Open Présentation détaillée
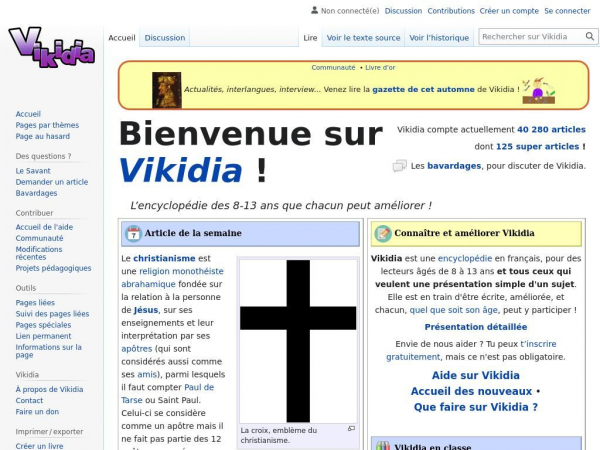 coord(476,327)
